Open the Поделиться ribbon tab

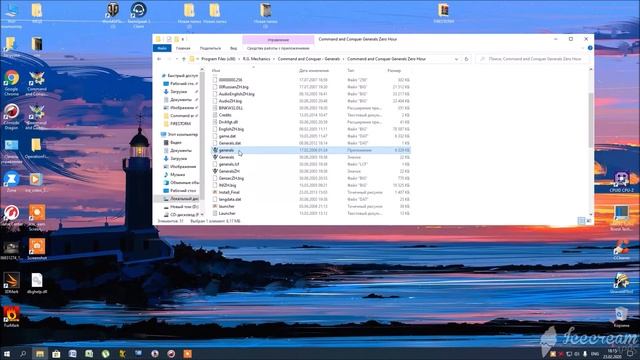[x=210, y=48]
